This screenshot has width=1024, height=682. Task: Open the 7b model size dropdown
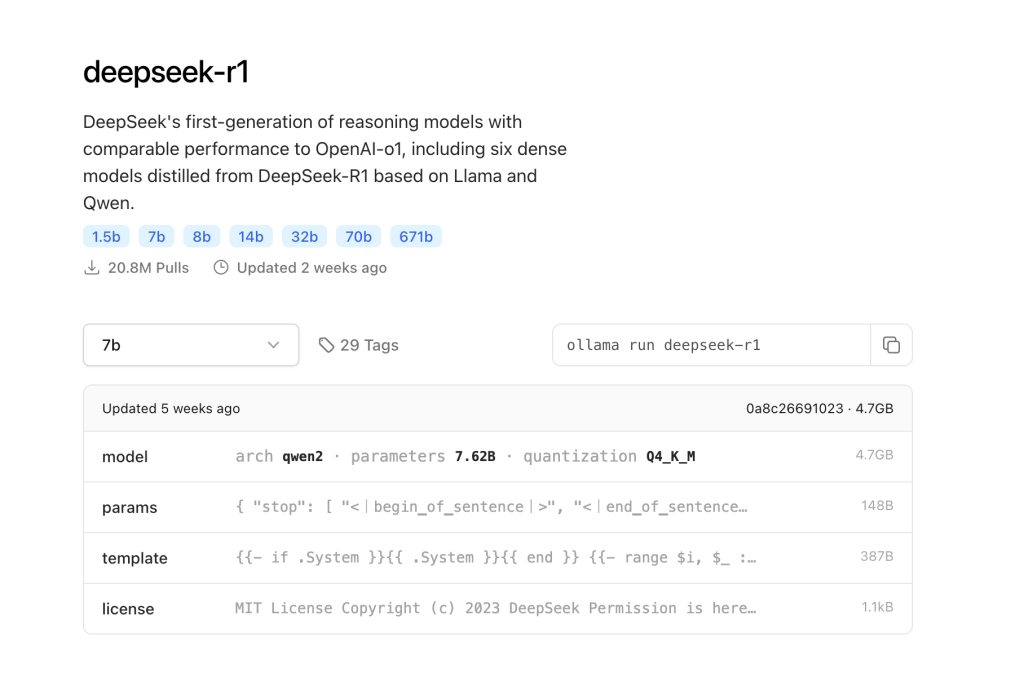[190, 345]
